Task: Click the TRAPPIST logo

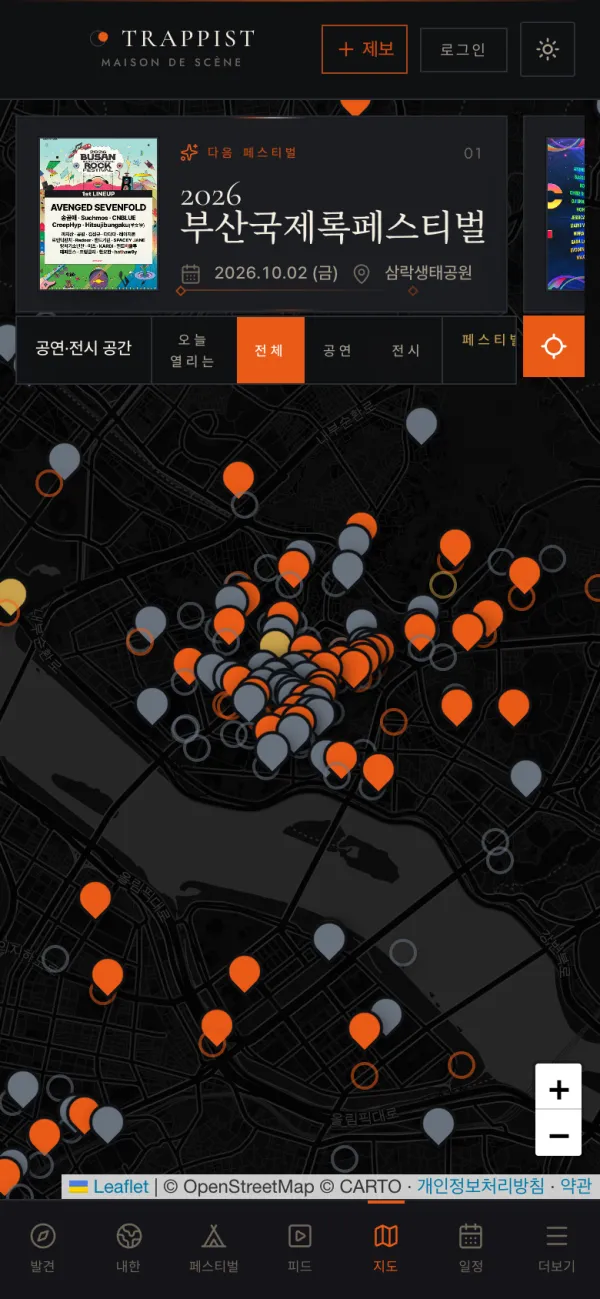Action: point(172,48)
